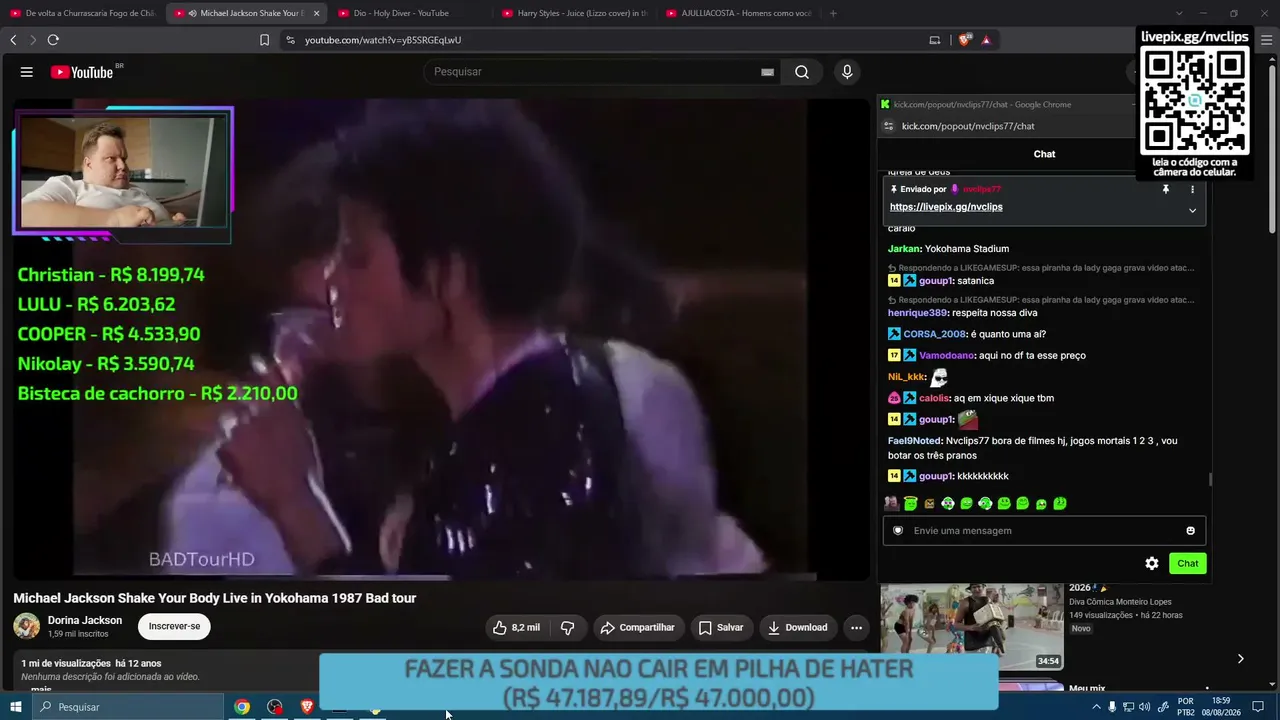This screenshot has height=720, width=1280.
Task: Open a new browser tab
Action: [833, 13]
